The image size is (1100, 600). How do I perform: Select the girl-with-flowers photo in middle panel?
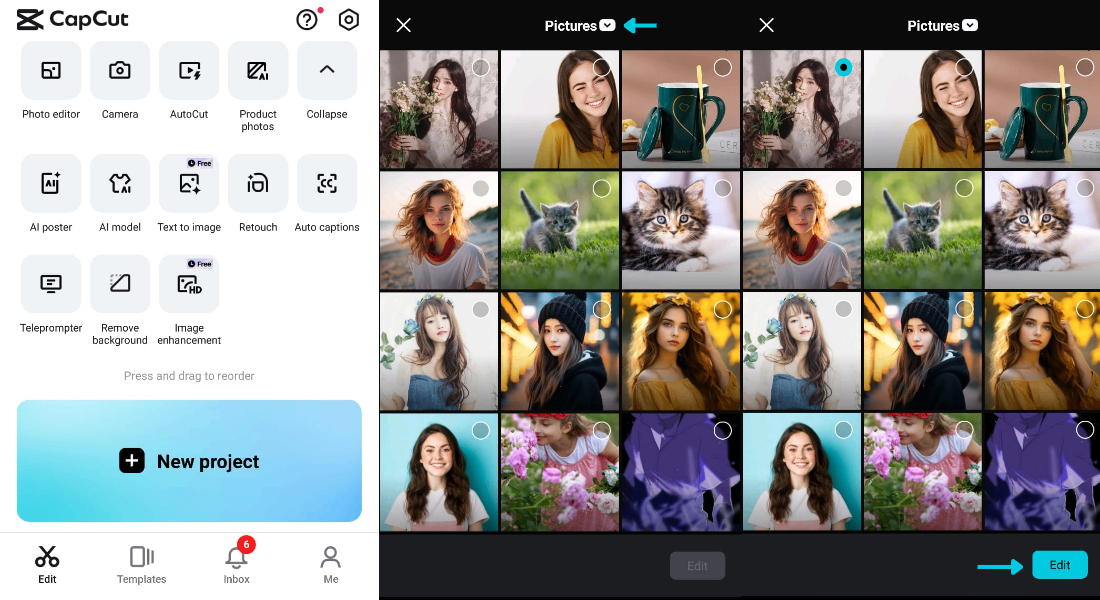pos(481,67)
